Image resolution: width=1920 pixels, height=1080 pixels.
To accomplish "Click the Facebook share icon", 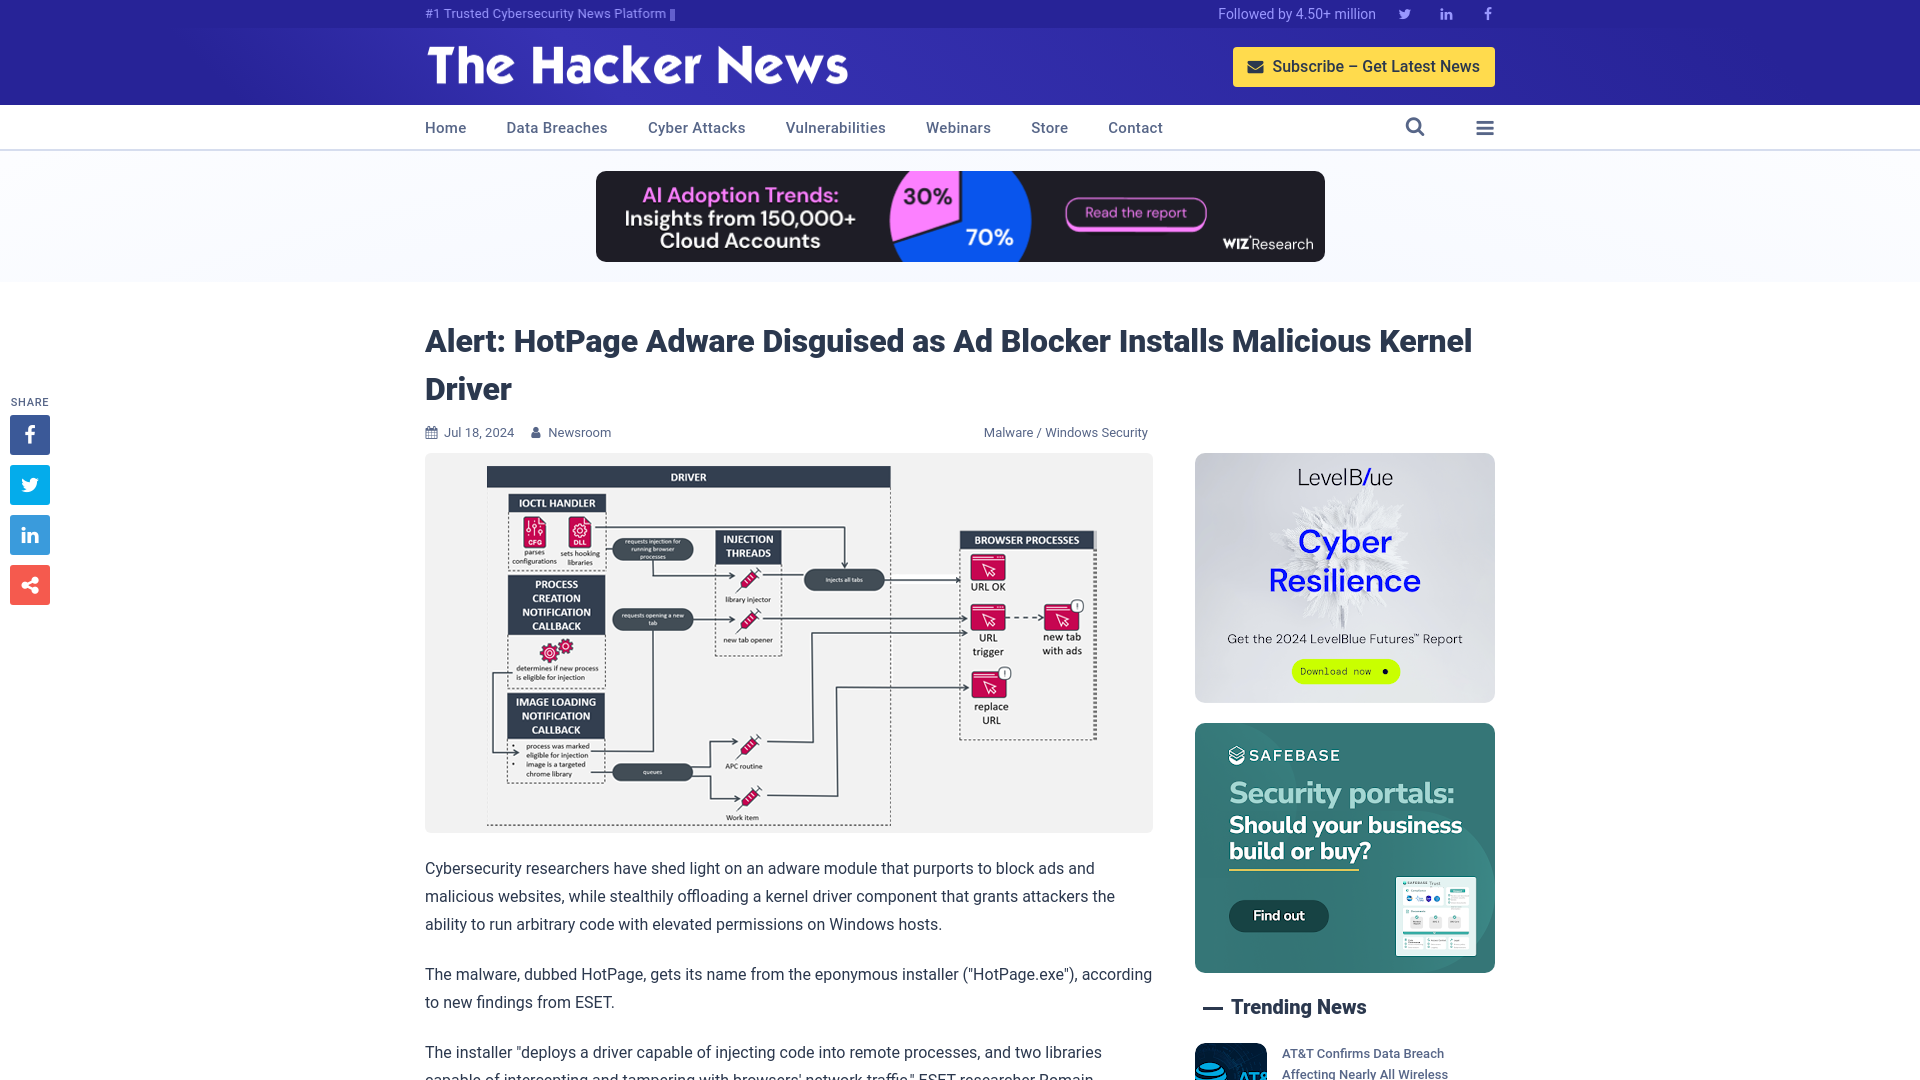I will (29, 434).
